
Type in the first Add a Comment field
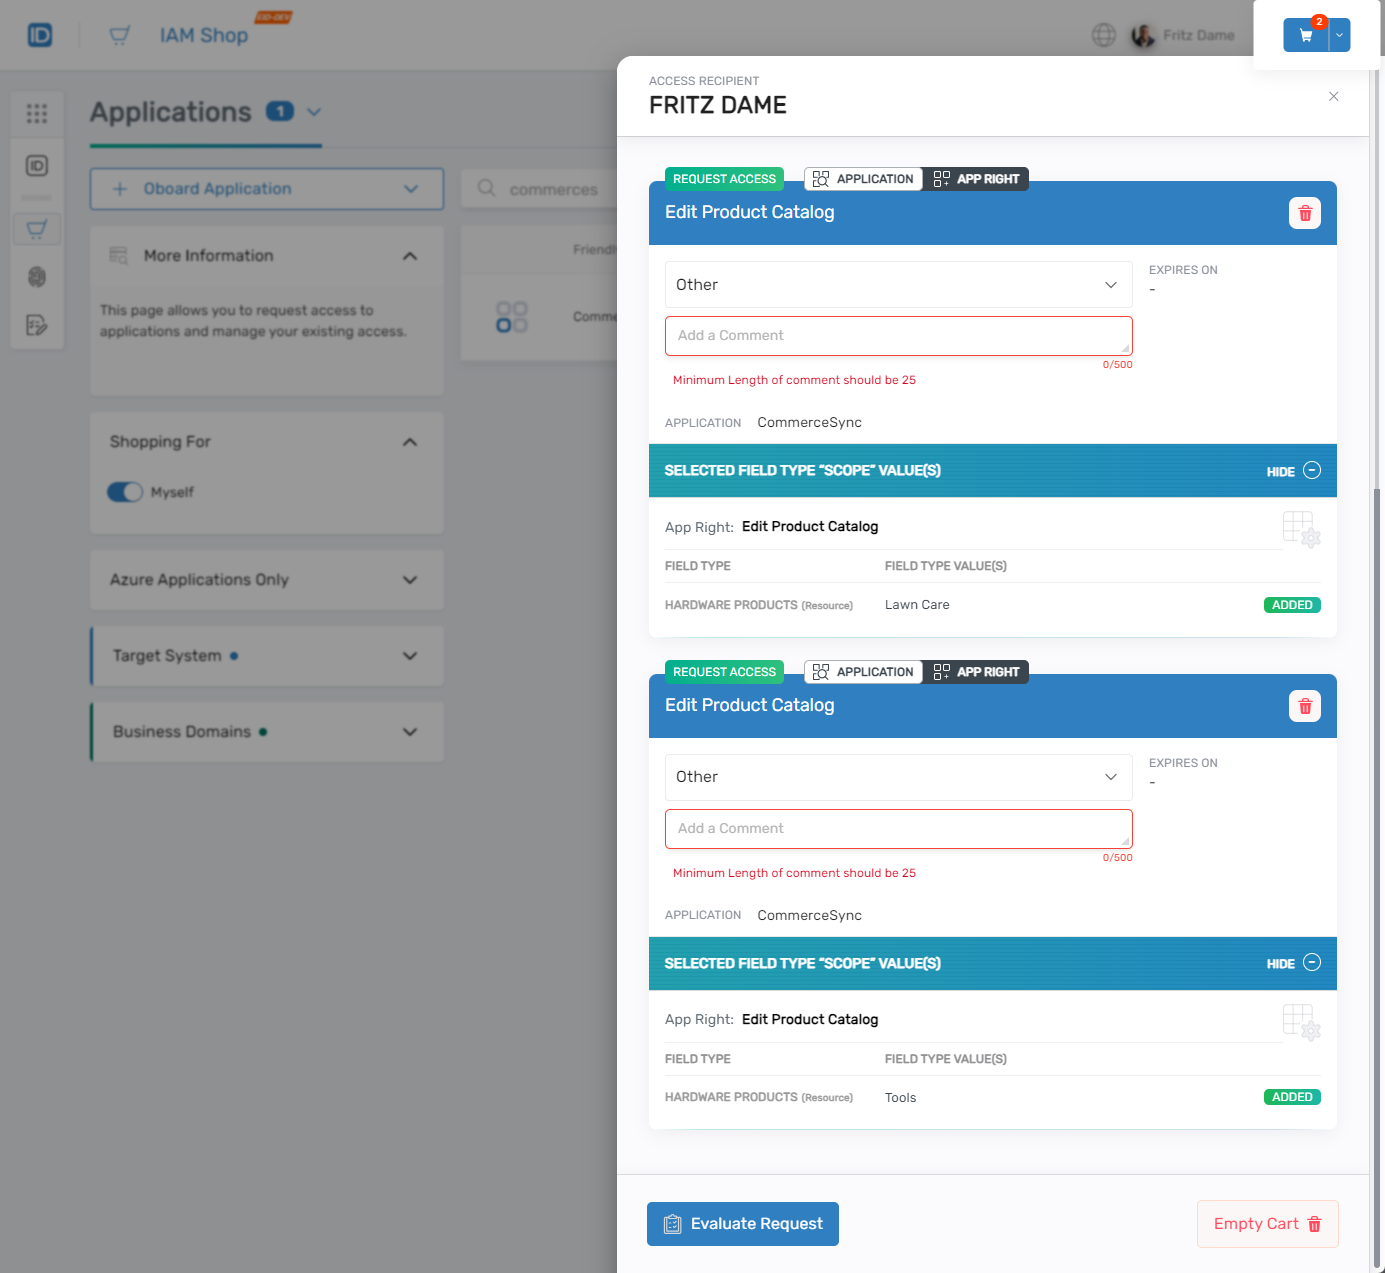click(897, 335)
